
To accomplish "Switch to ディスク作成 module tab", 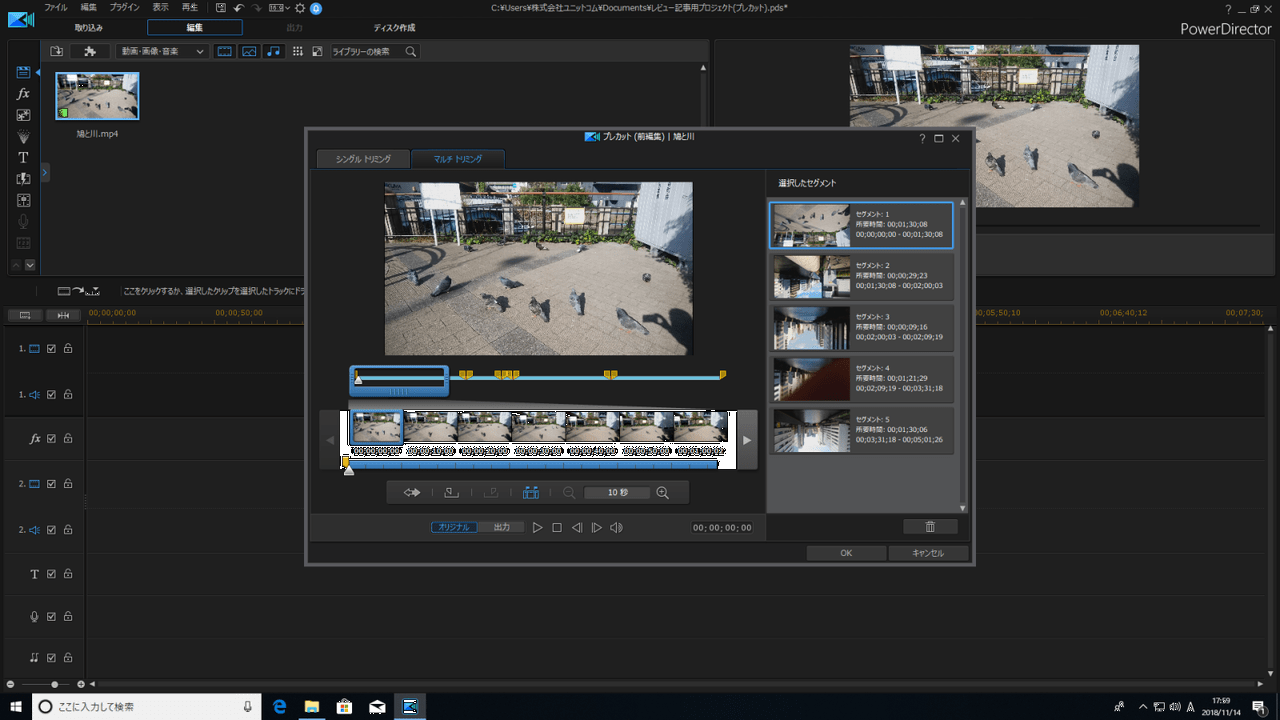I will point(394,28).
